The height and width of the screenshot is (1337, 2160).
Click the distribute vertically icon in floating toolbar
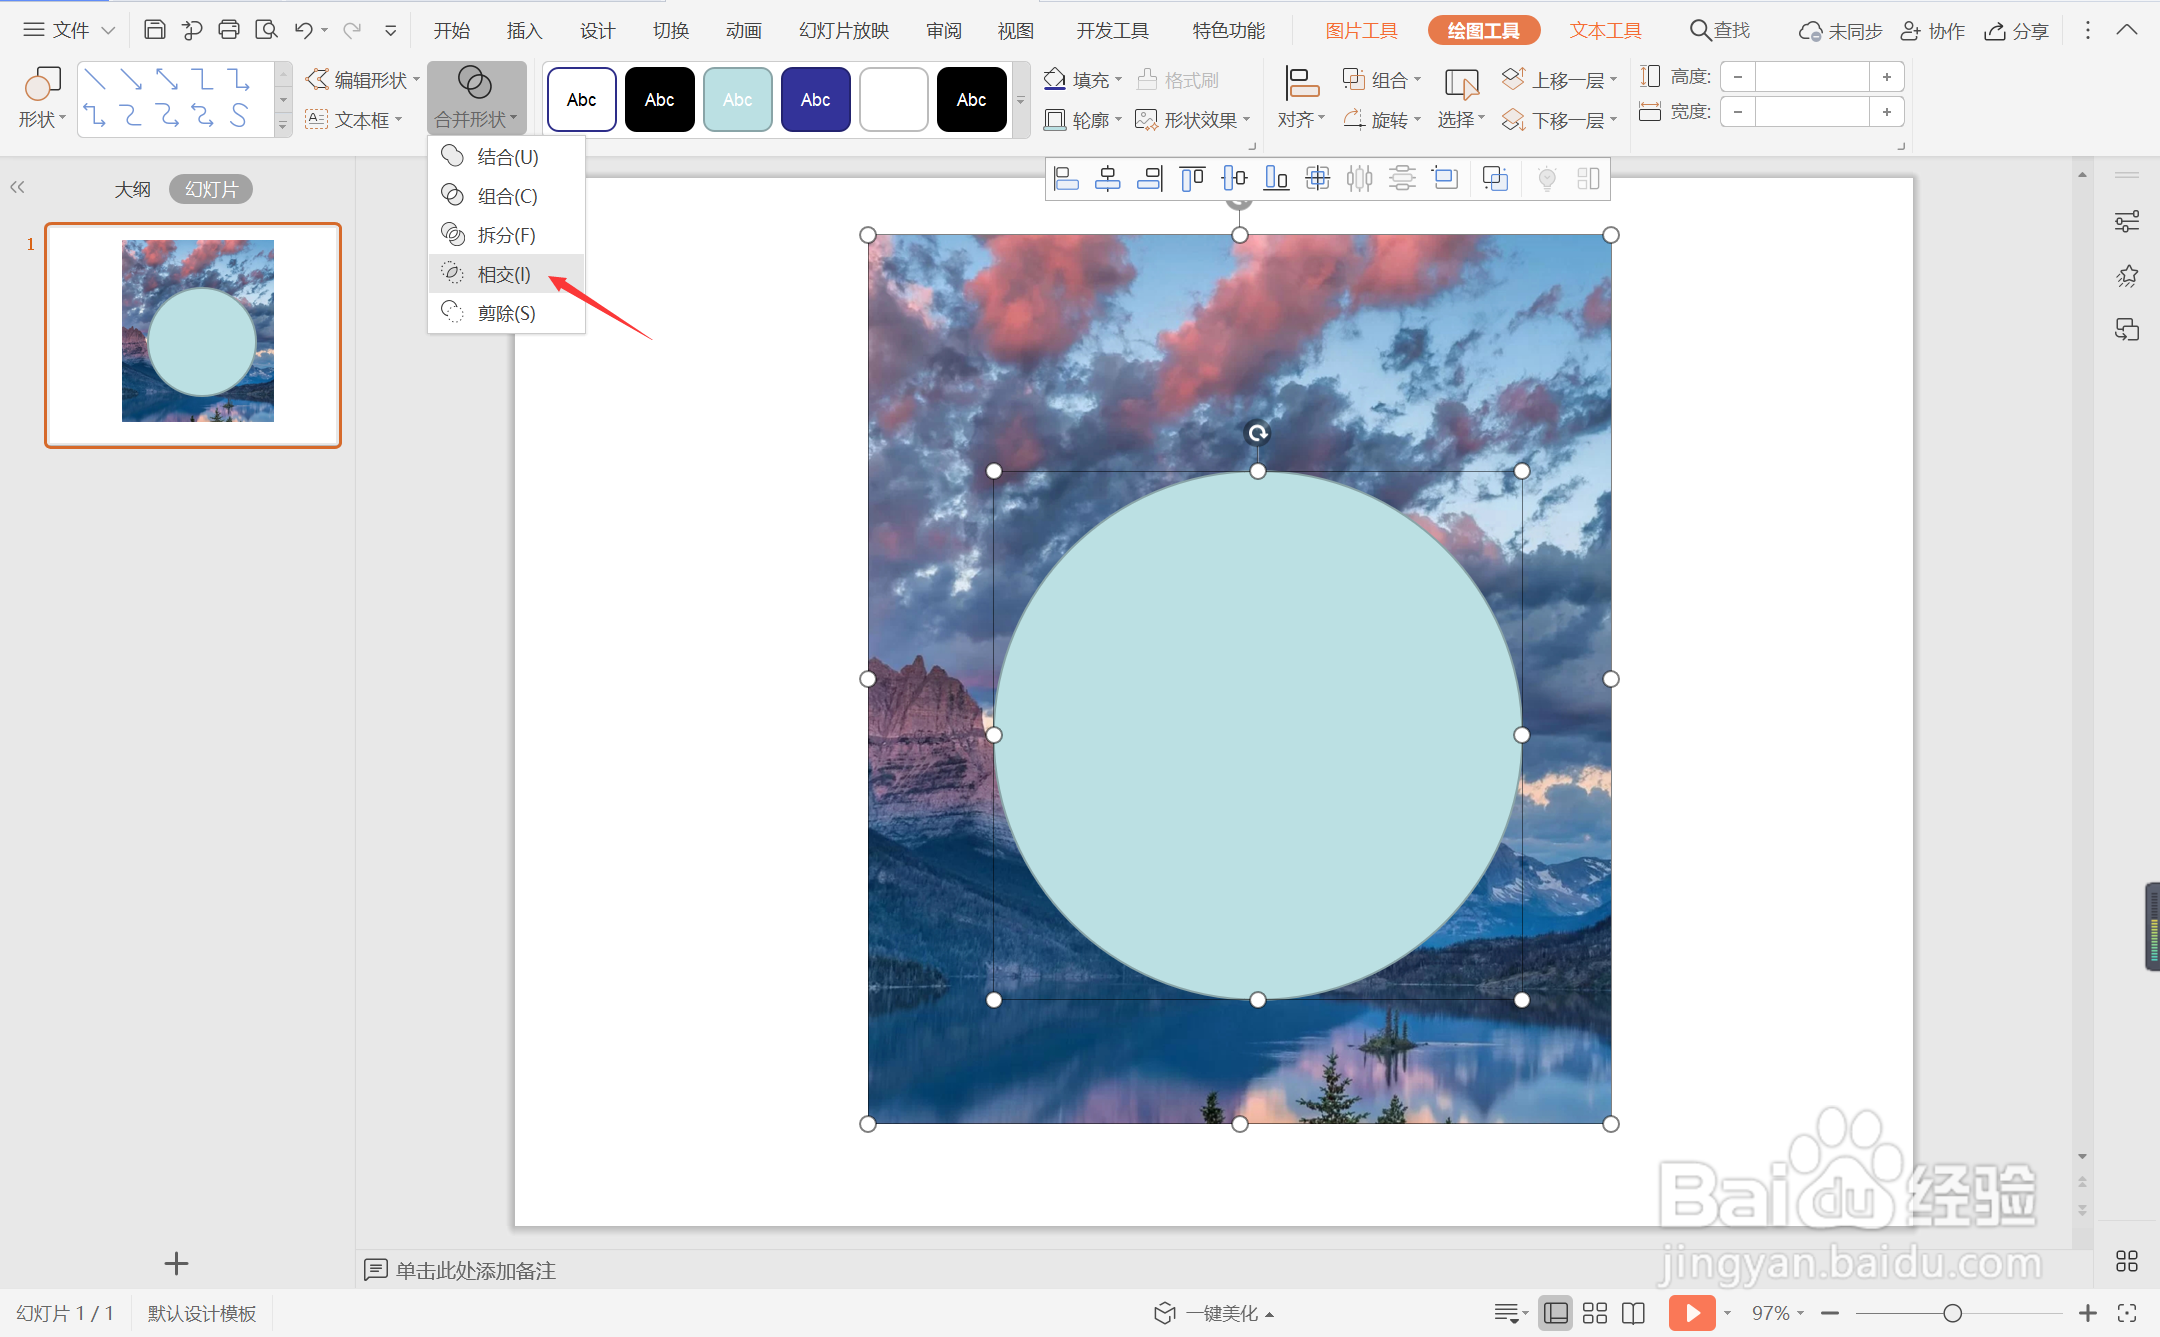(x=1402, y=179)
